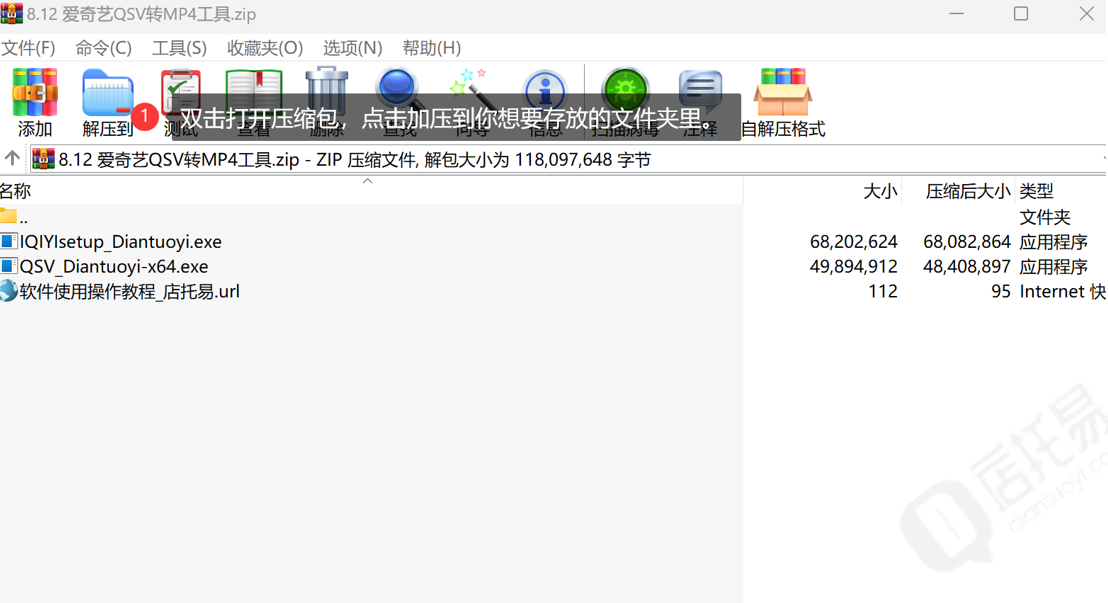This screenshot has height=603, width=1108.
Task: Click the Self-Extracting (自解压格式) box icon
Action: coord(783,92)
